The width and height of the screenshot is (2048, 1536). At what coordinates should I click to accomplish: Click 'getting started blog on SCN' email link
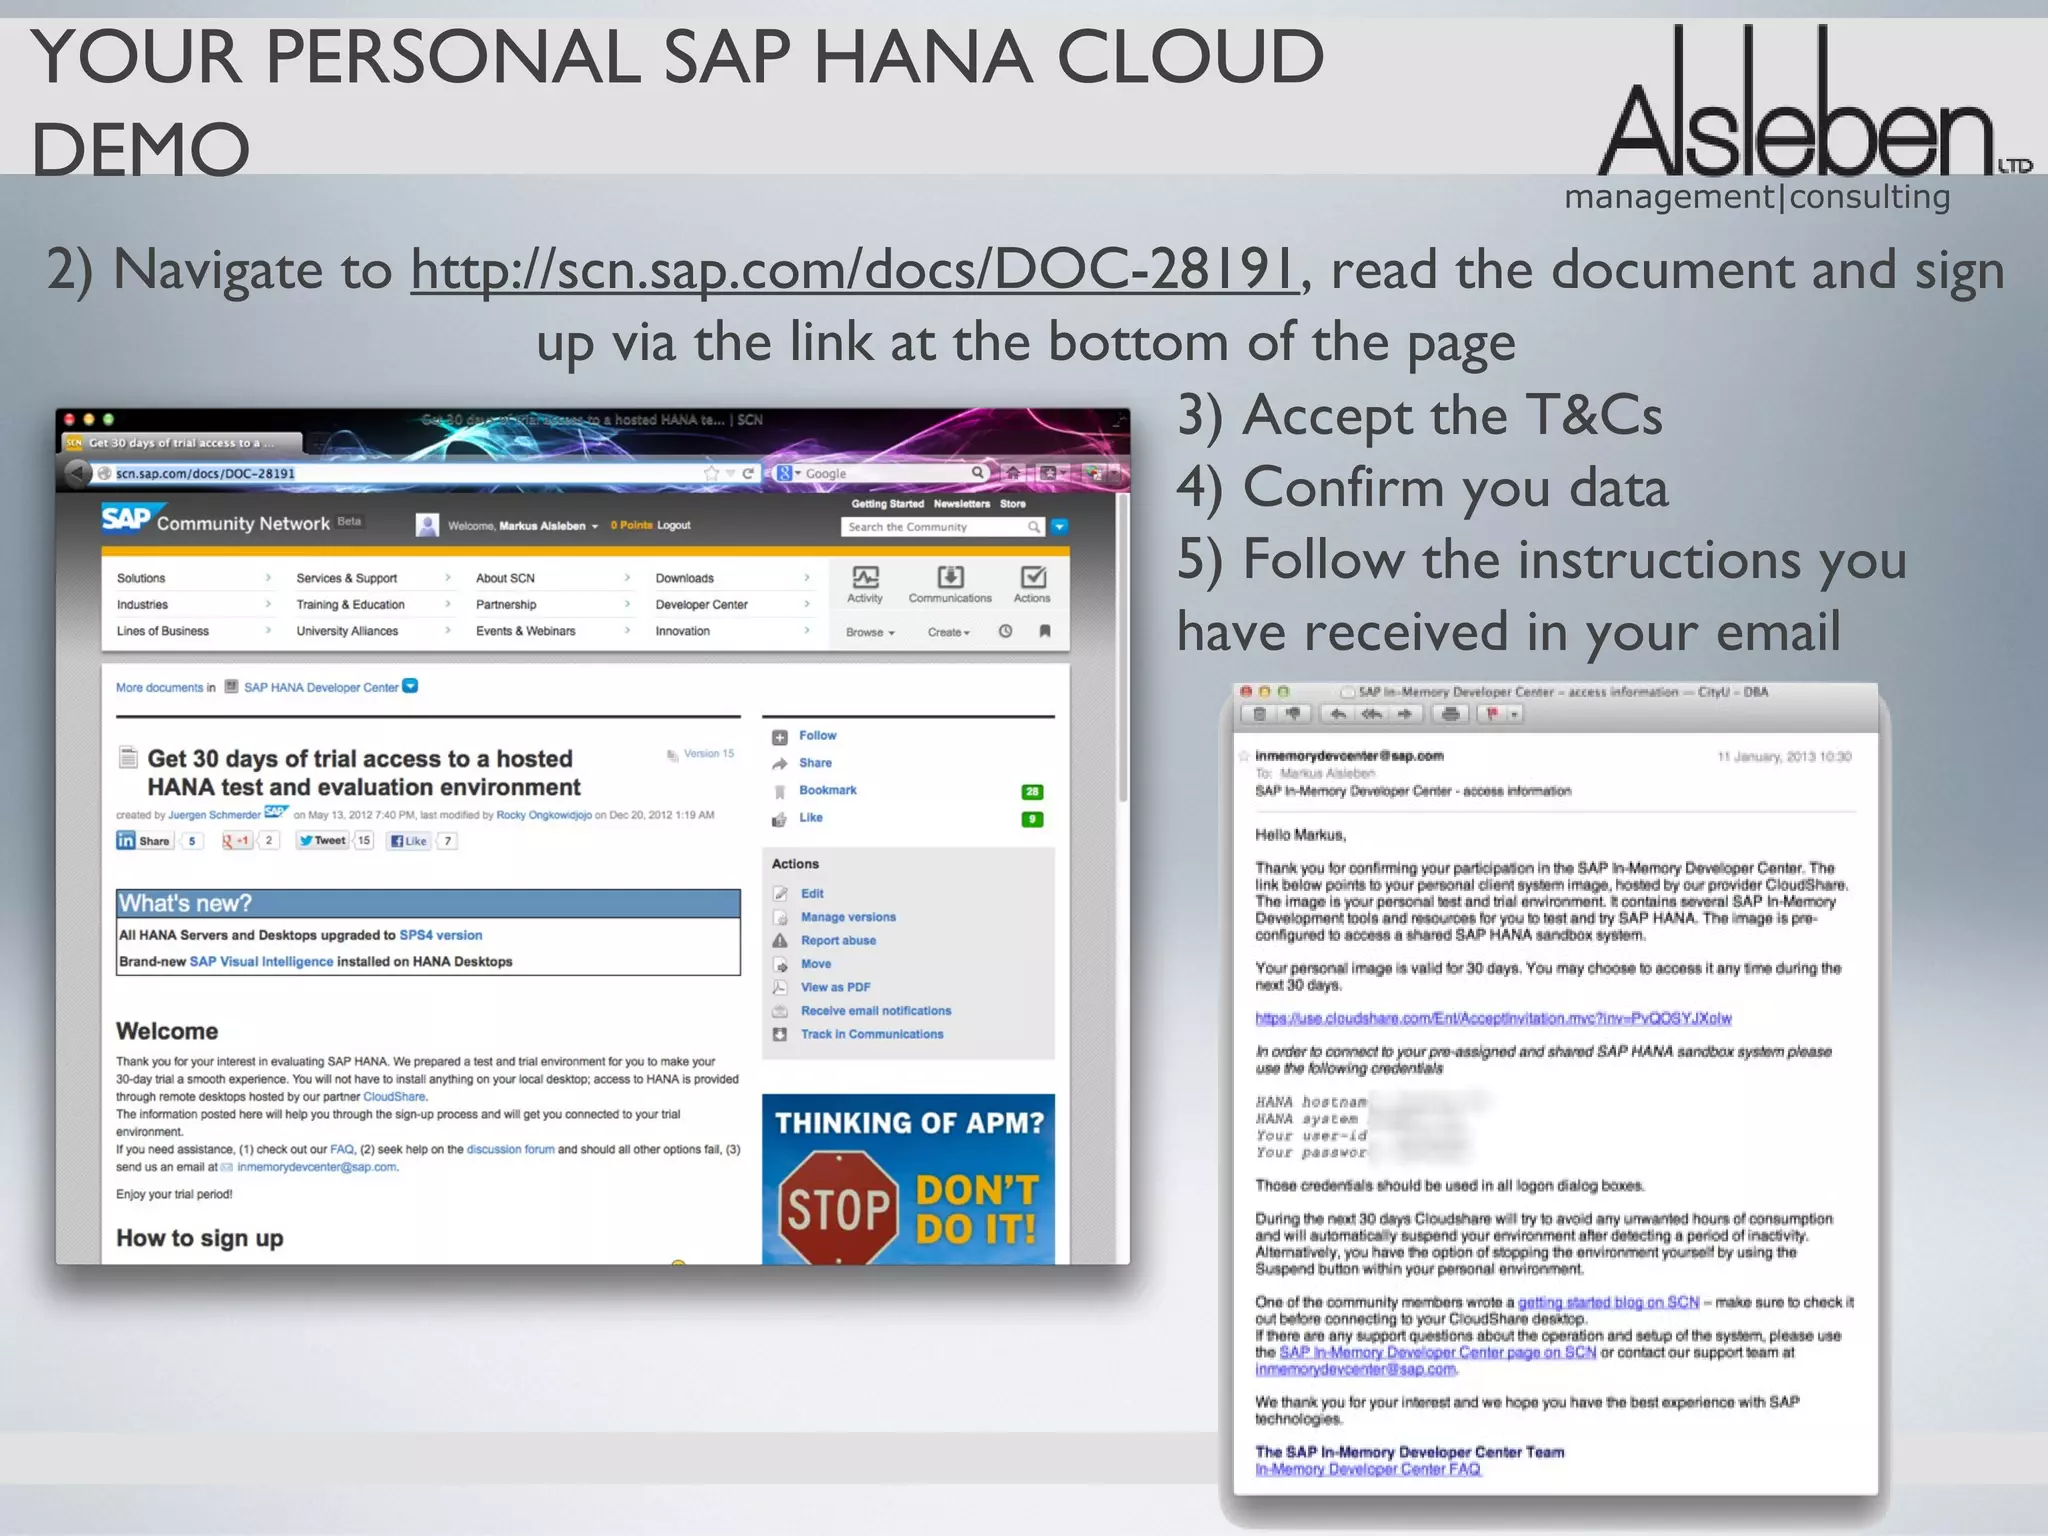tap(1608, 1302)
